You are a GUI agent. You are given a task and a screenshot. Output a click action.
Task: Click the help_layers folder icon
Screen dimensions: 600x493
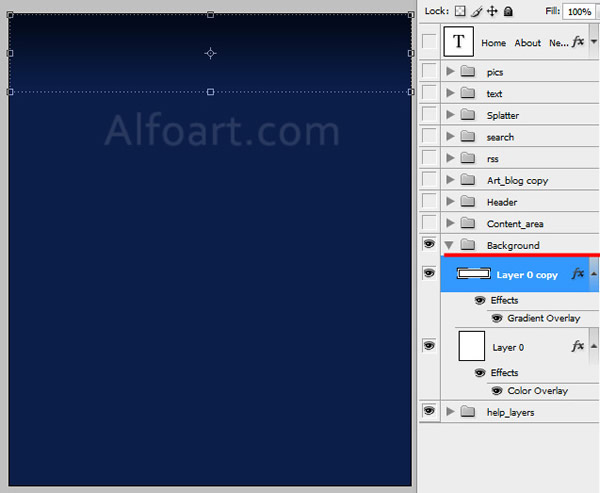click(468, 411)
